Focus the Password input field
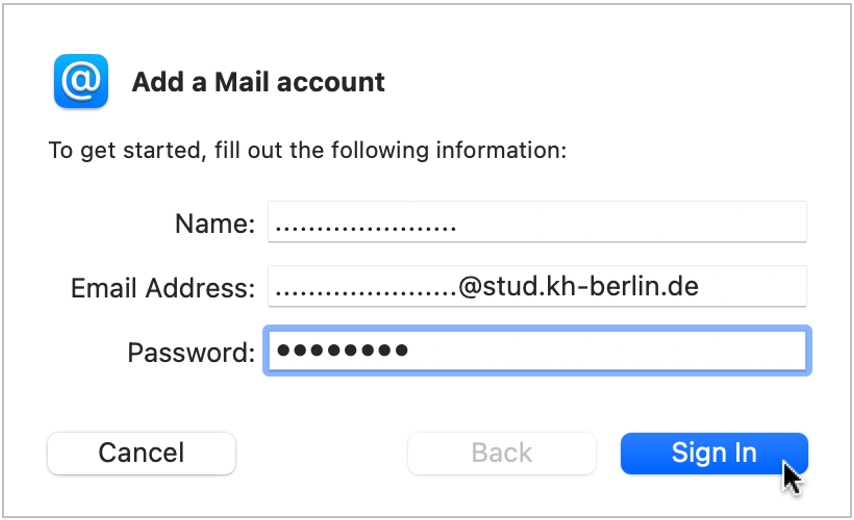This screenshot has height=520, width=854. (537, 351)
